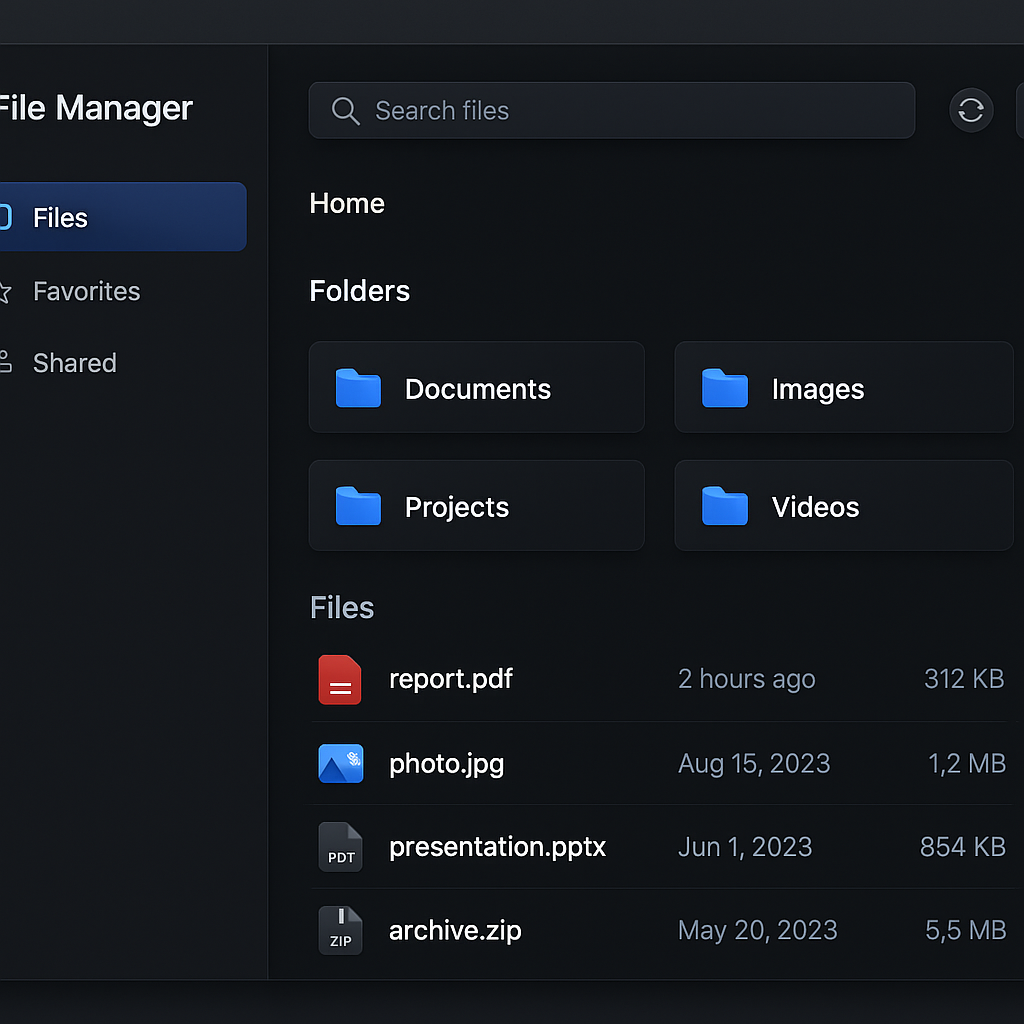Click the search magnifier icon

[345, 110]
